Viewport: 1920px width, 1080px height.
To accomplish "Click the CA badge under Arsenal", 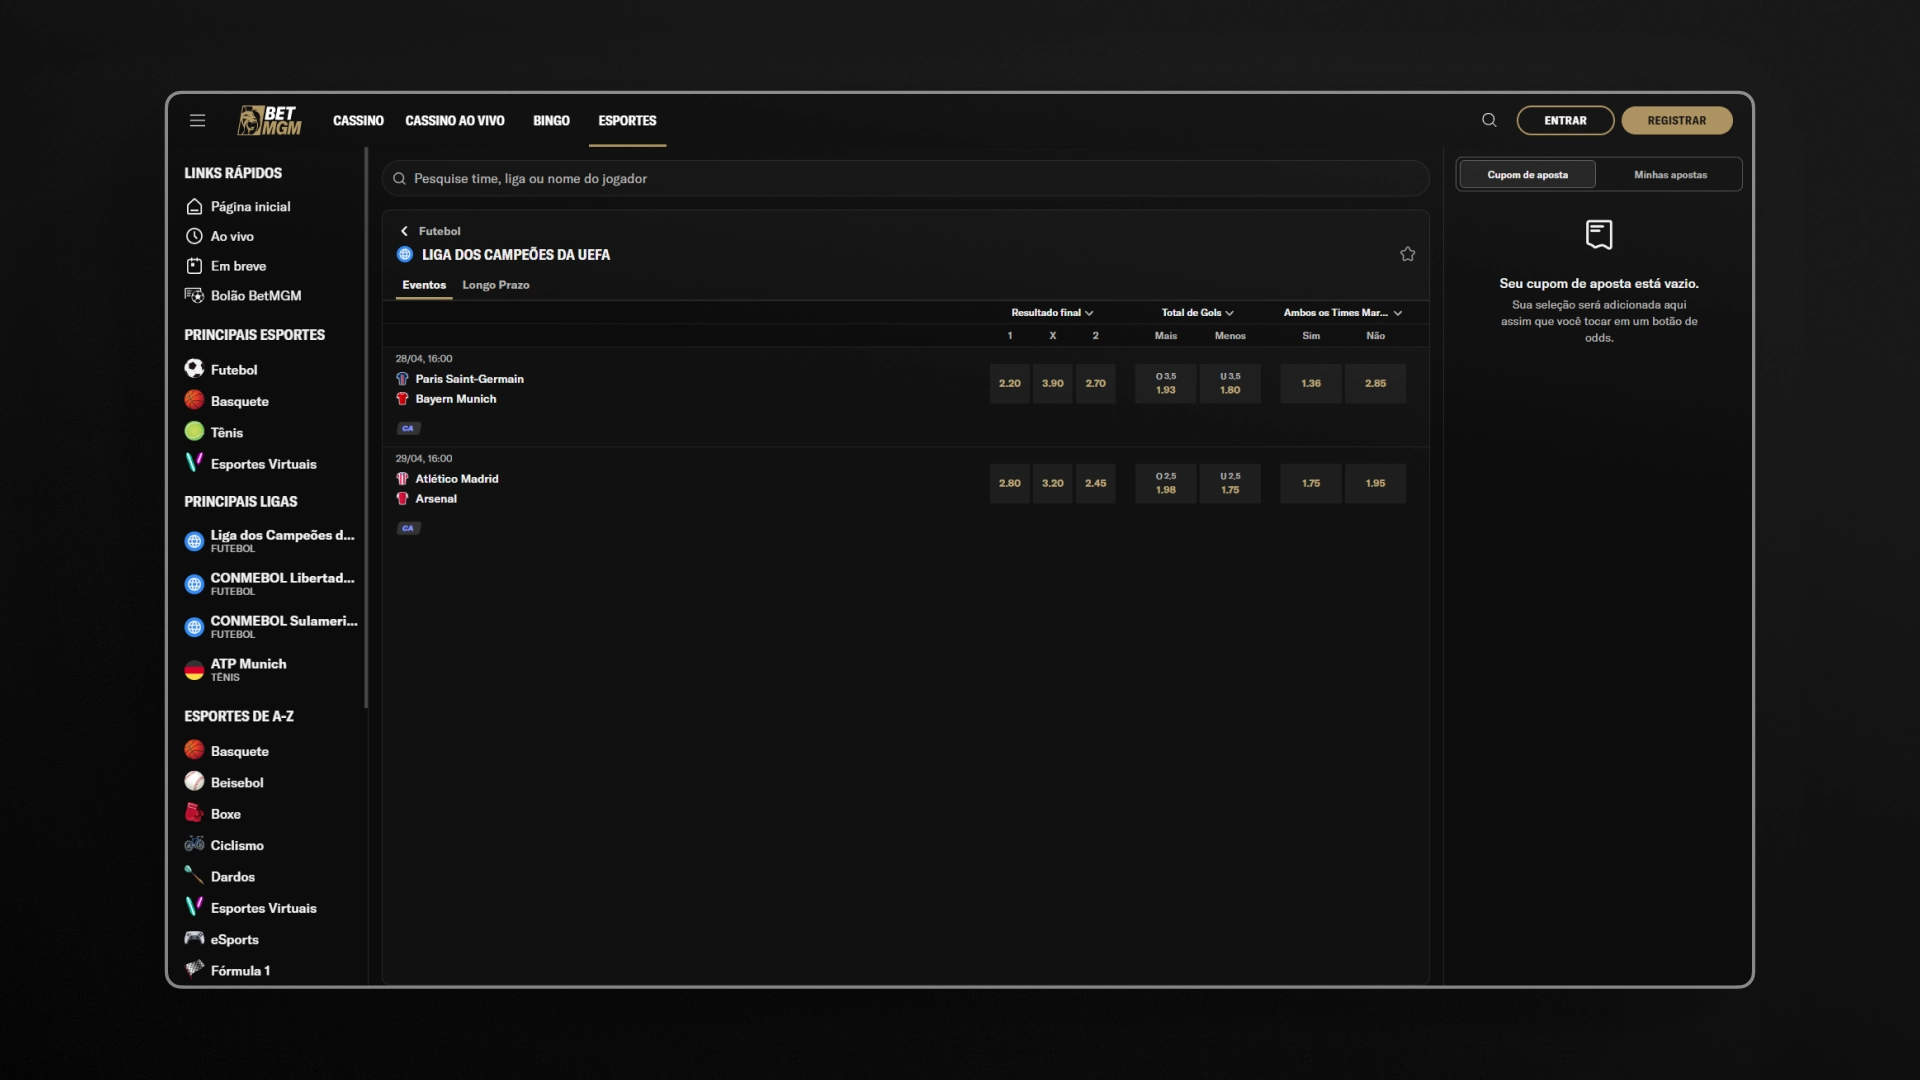I will pyautogui.click(x=408, y=528).
